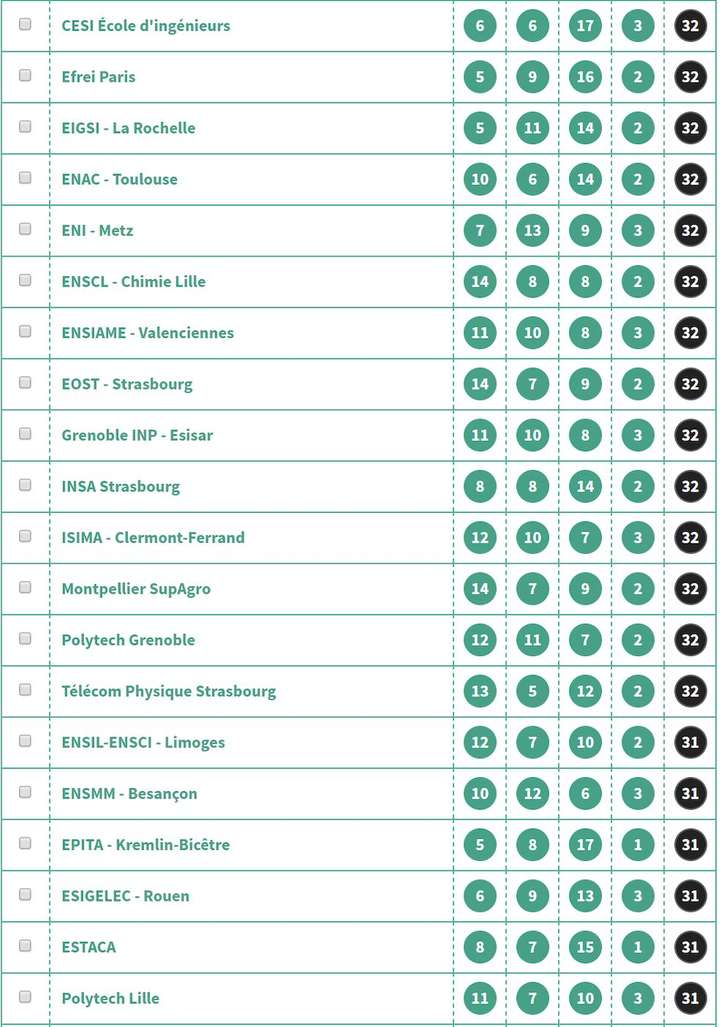Viewport: 720px width, 1027px height.
Task: Tick the Efrei Paris checkbox
Action: point(25,75)
